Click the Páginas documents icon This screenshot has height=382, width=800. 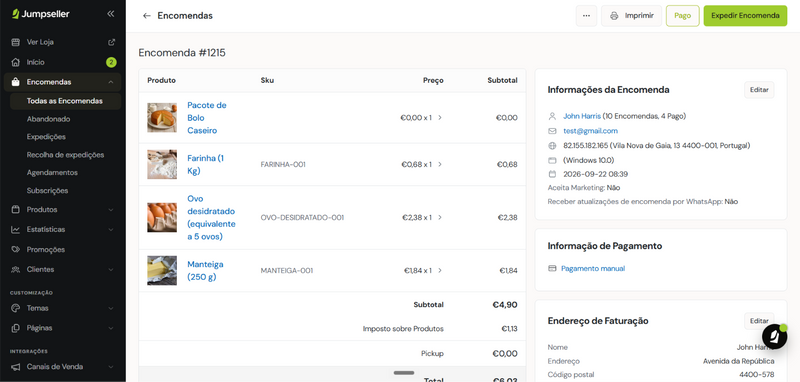point(16,328)
